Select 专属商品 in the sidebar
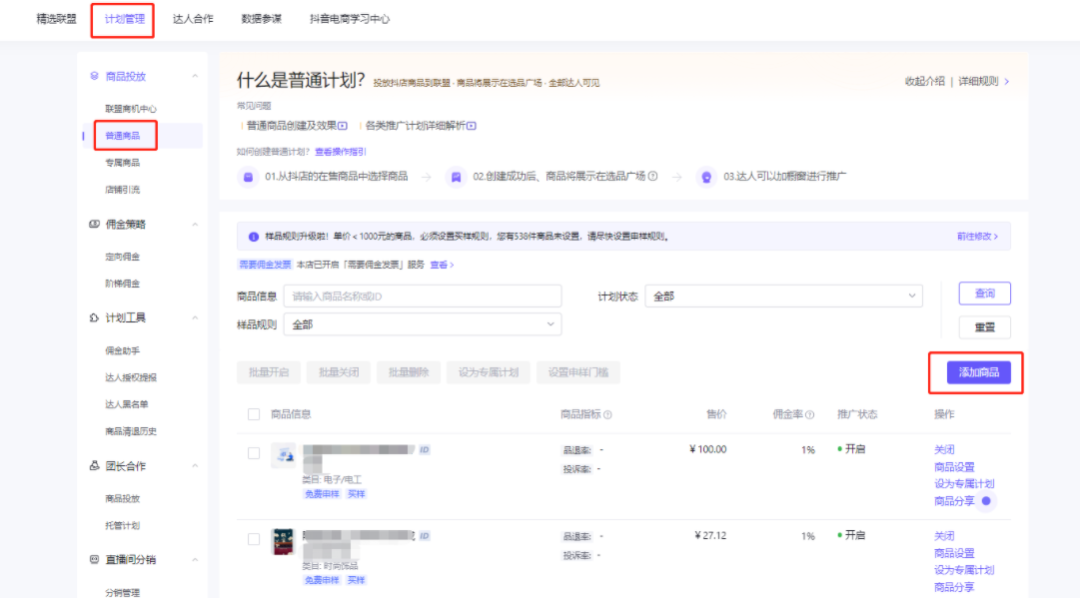The image size is (1080, 598). point(123,163)
